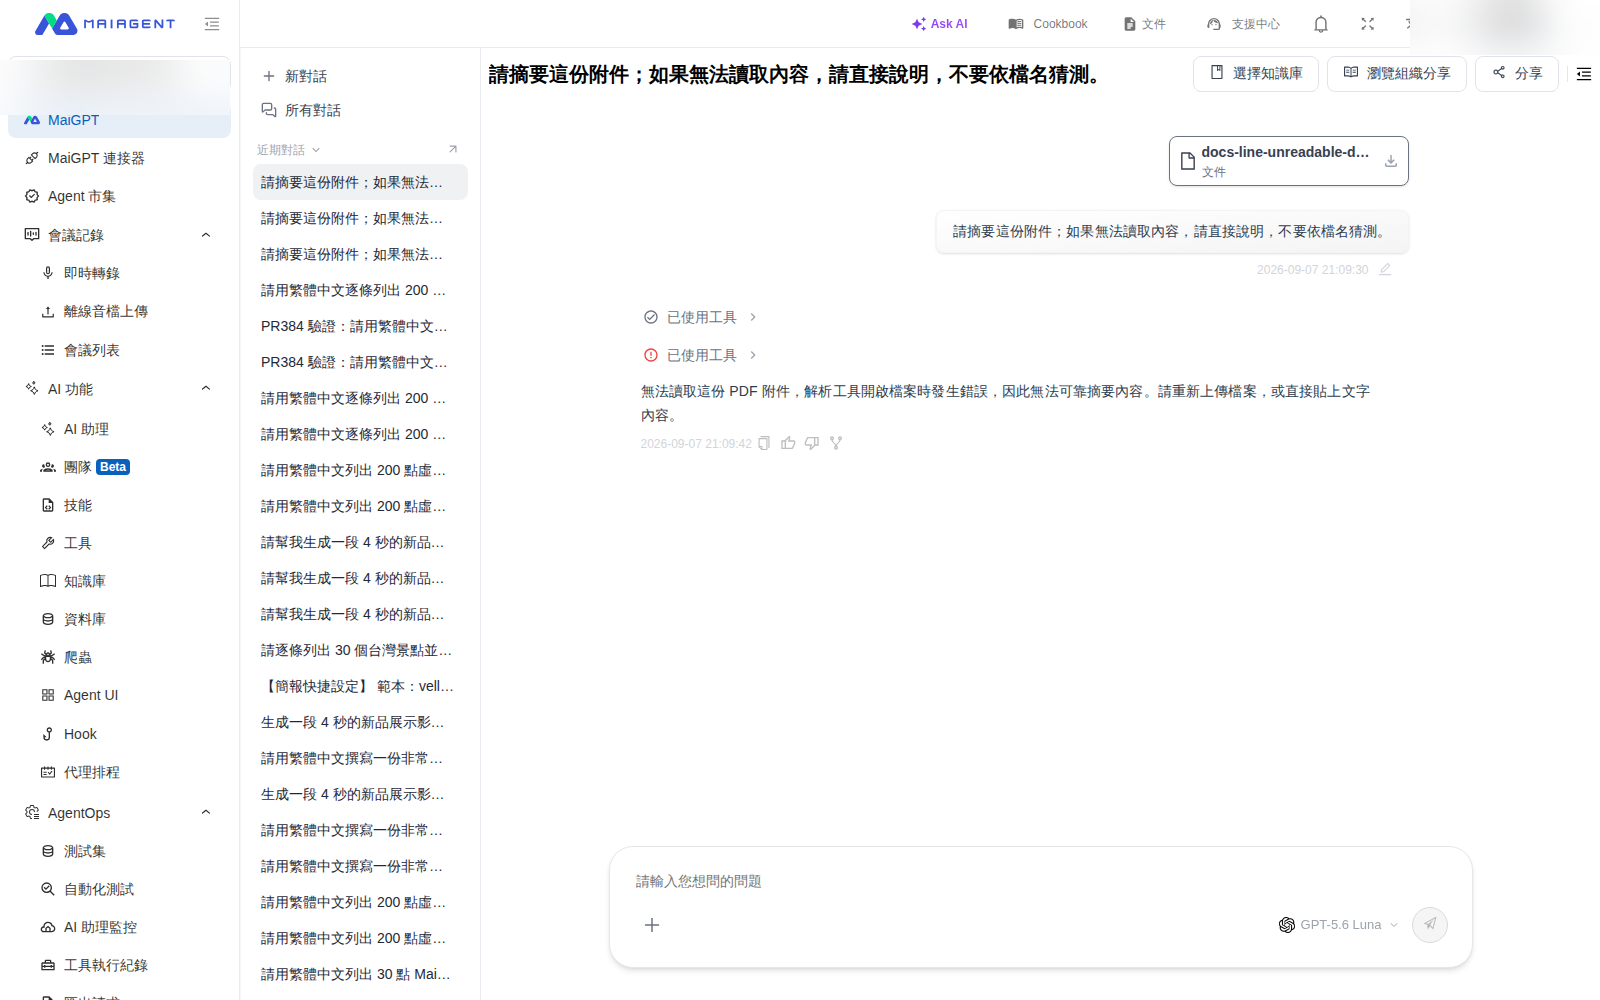Image resolution: width=1600 pixels, height=1000 pixels.
Task: Expand the failed 已使用工具 step
Action: tap(700, 355)
